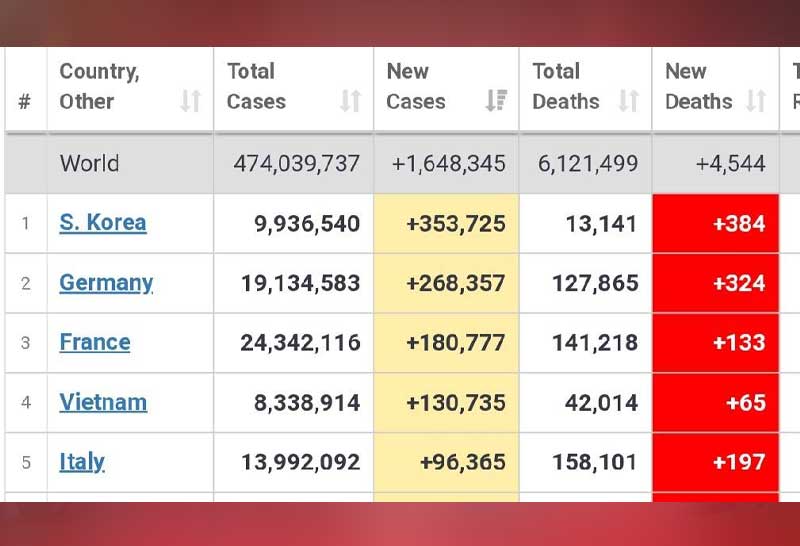The image size is (800, 546).
Task: Open the S. Korea country link
Action: click(x=103, y=223)
